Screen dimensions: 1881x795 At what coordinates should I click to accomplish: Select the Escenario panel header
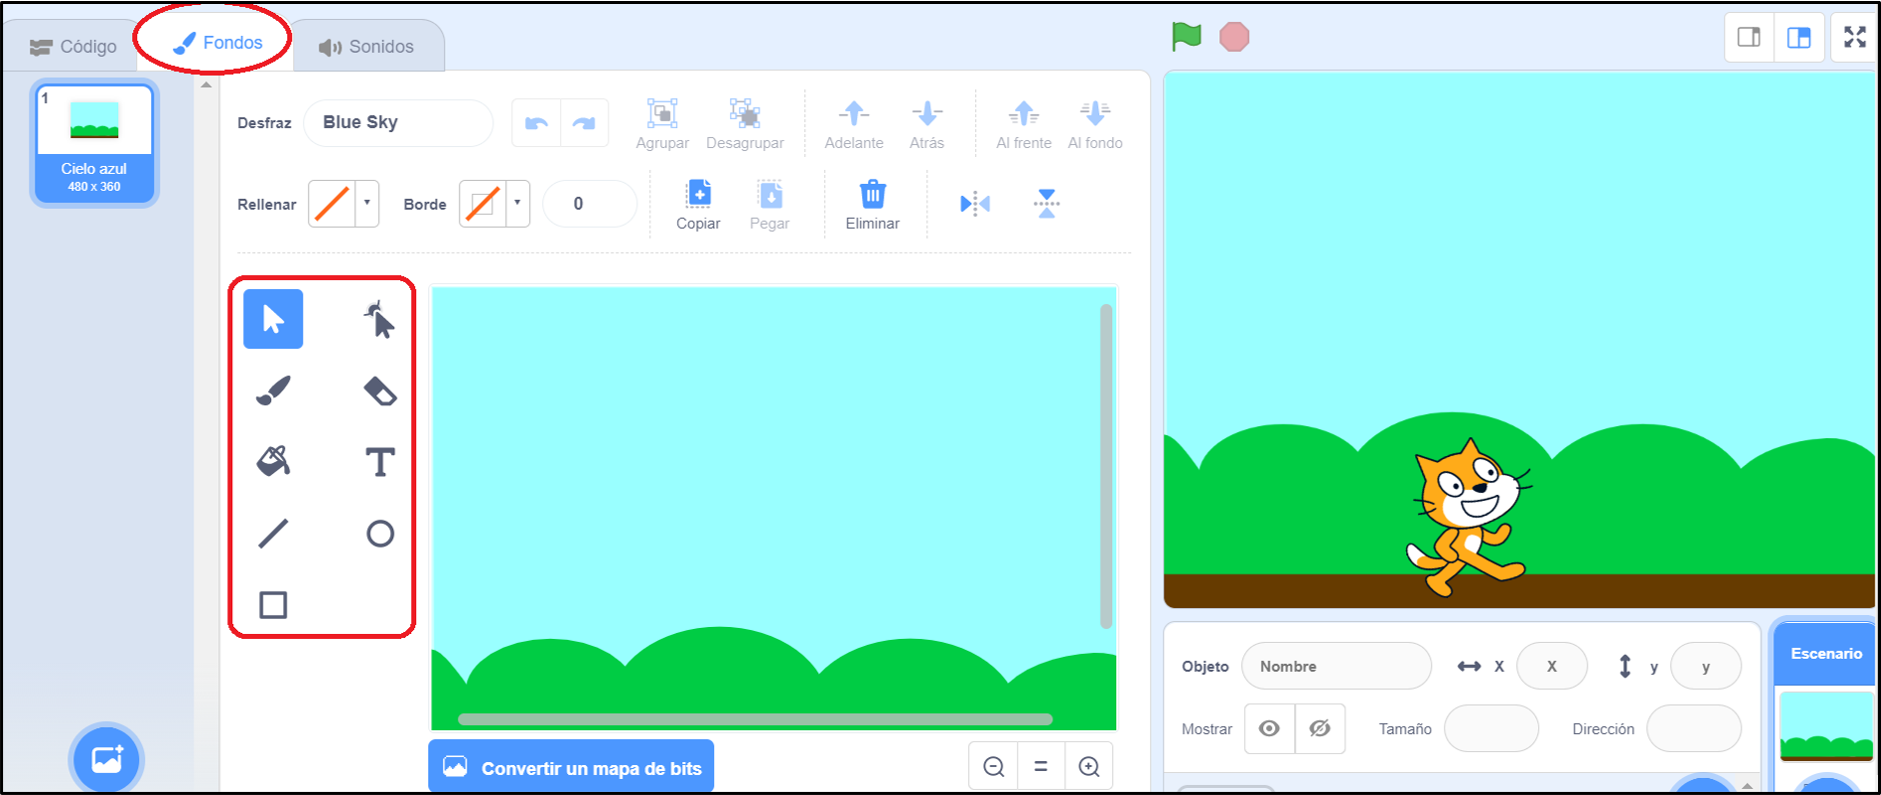1826,654
